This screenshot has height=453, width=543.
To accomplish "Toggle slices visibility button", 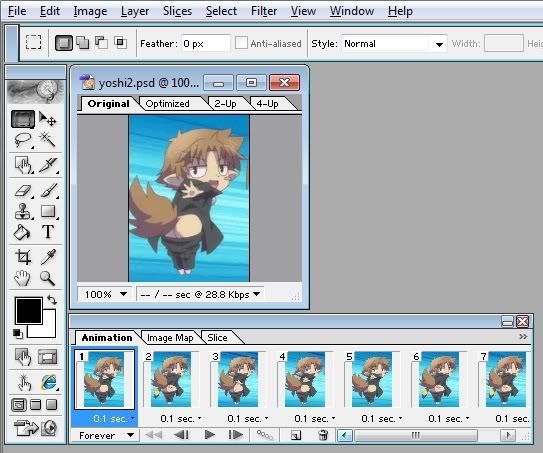I will 47,357.
